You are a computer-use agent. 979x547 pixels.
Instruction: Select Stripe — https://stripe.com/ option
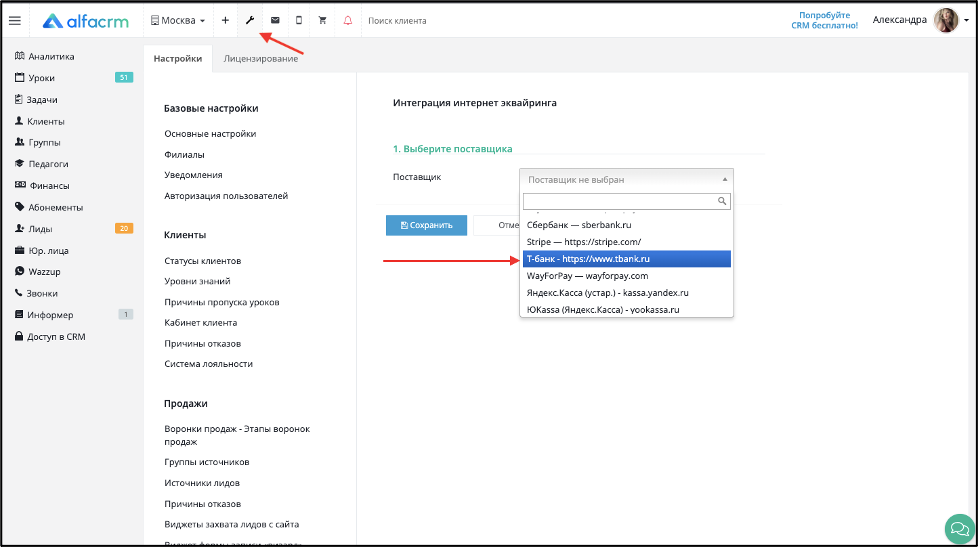point(627,242)
